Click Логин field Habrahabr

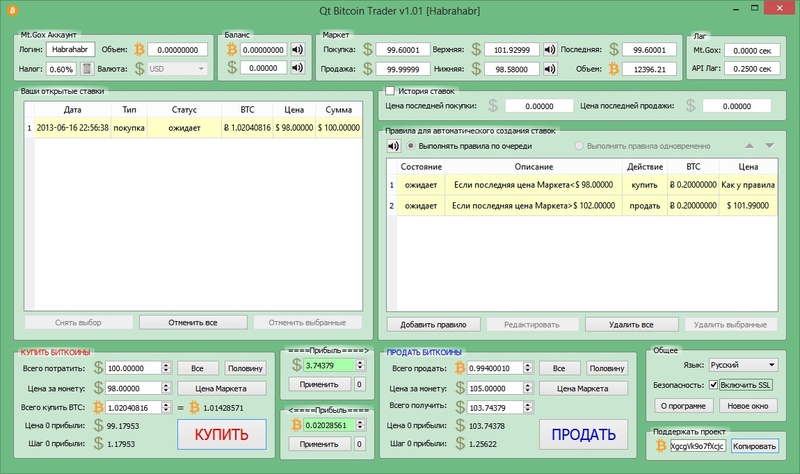[70, 49]
